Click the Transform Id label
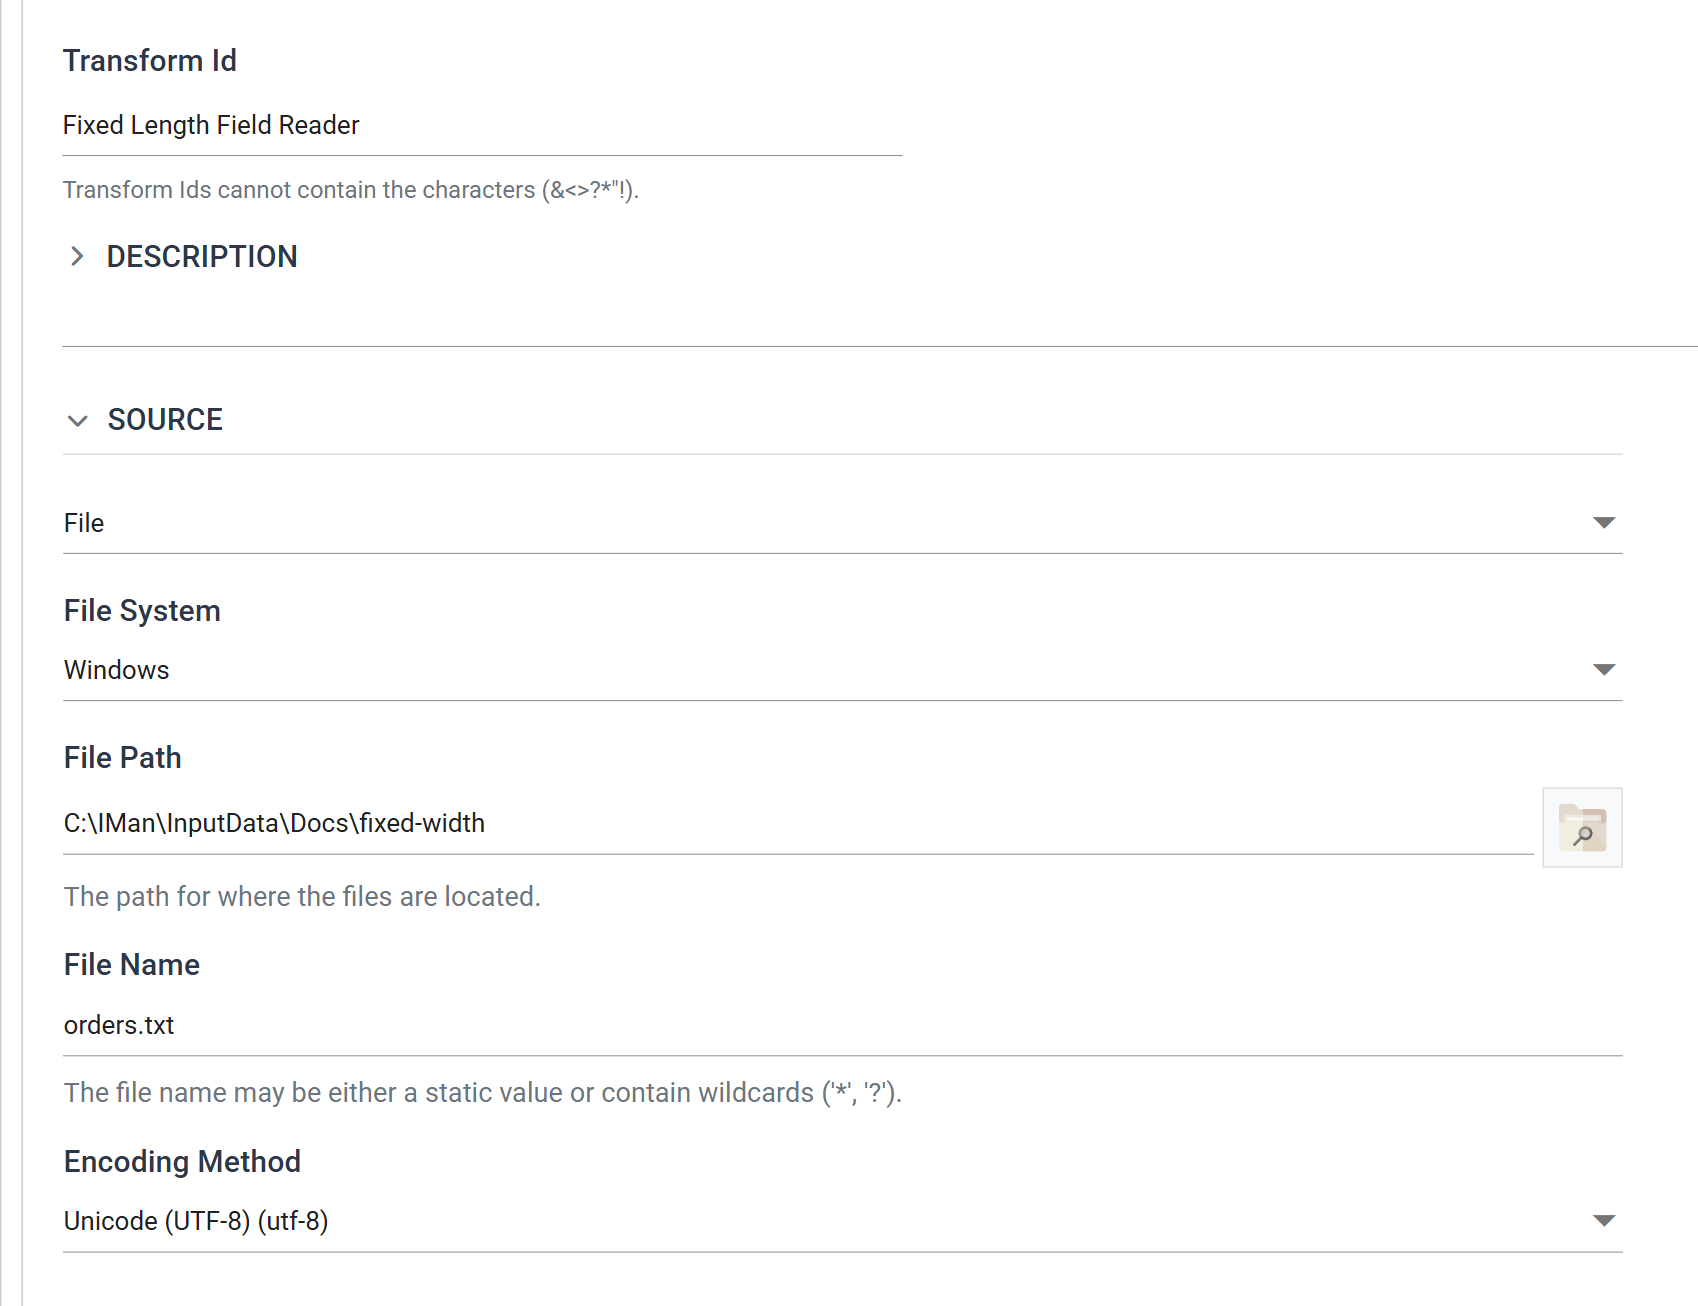Image resolution: width=1698 pixels, height=1306 pixels. coord(150,61)
